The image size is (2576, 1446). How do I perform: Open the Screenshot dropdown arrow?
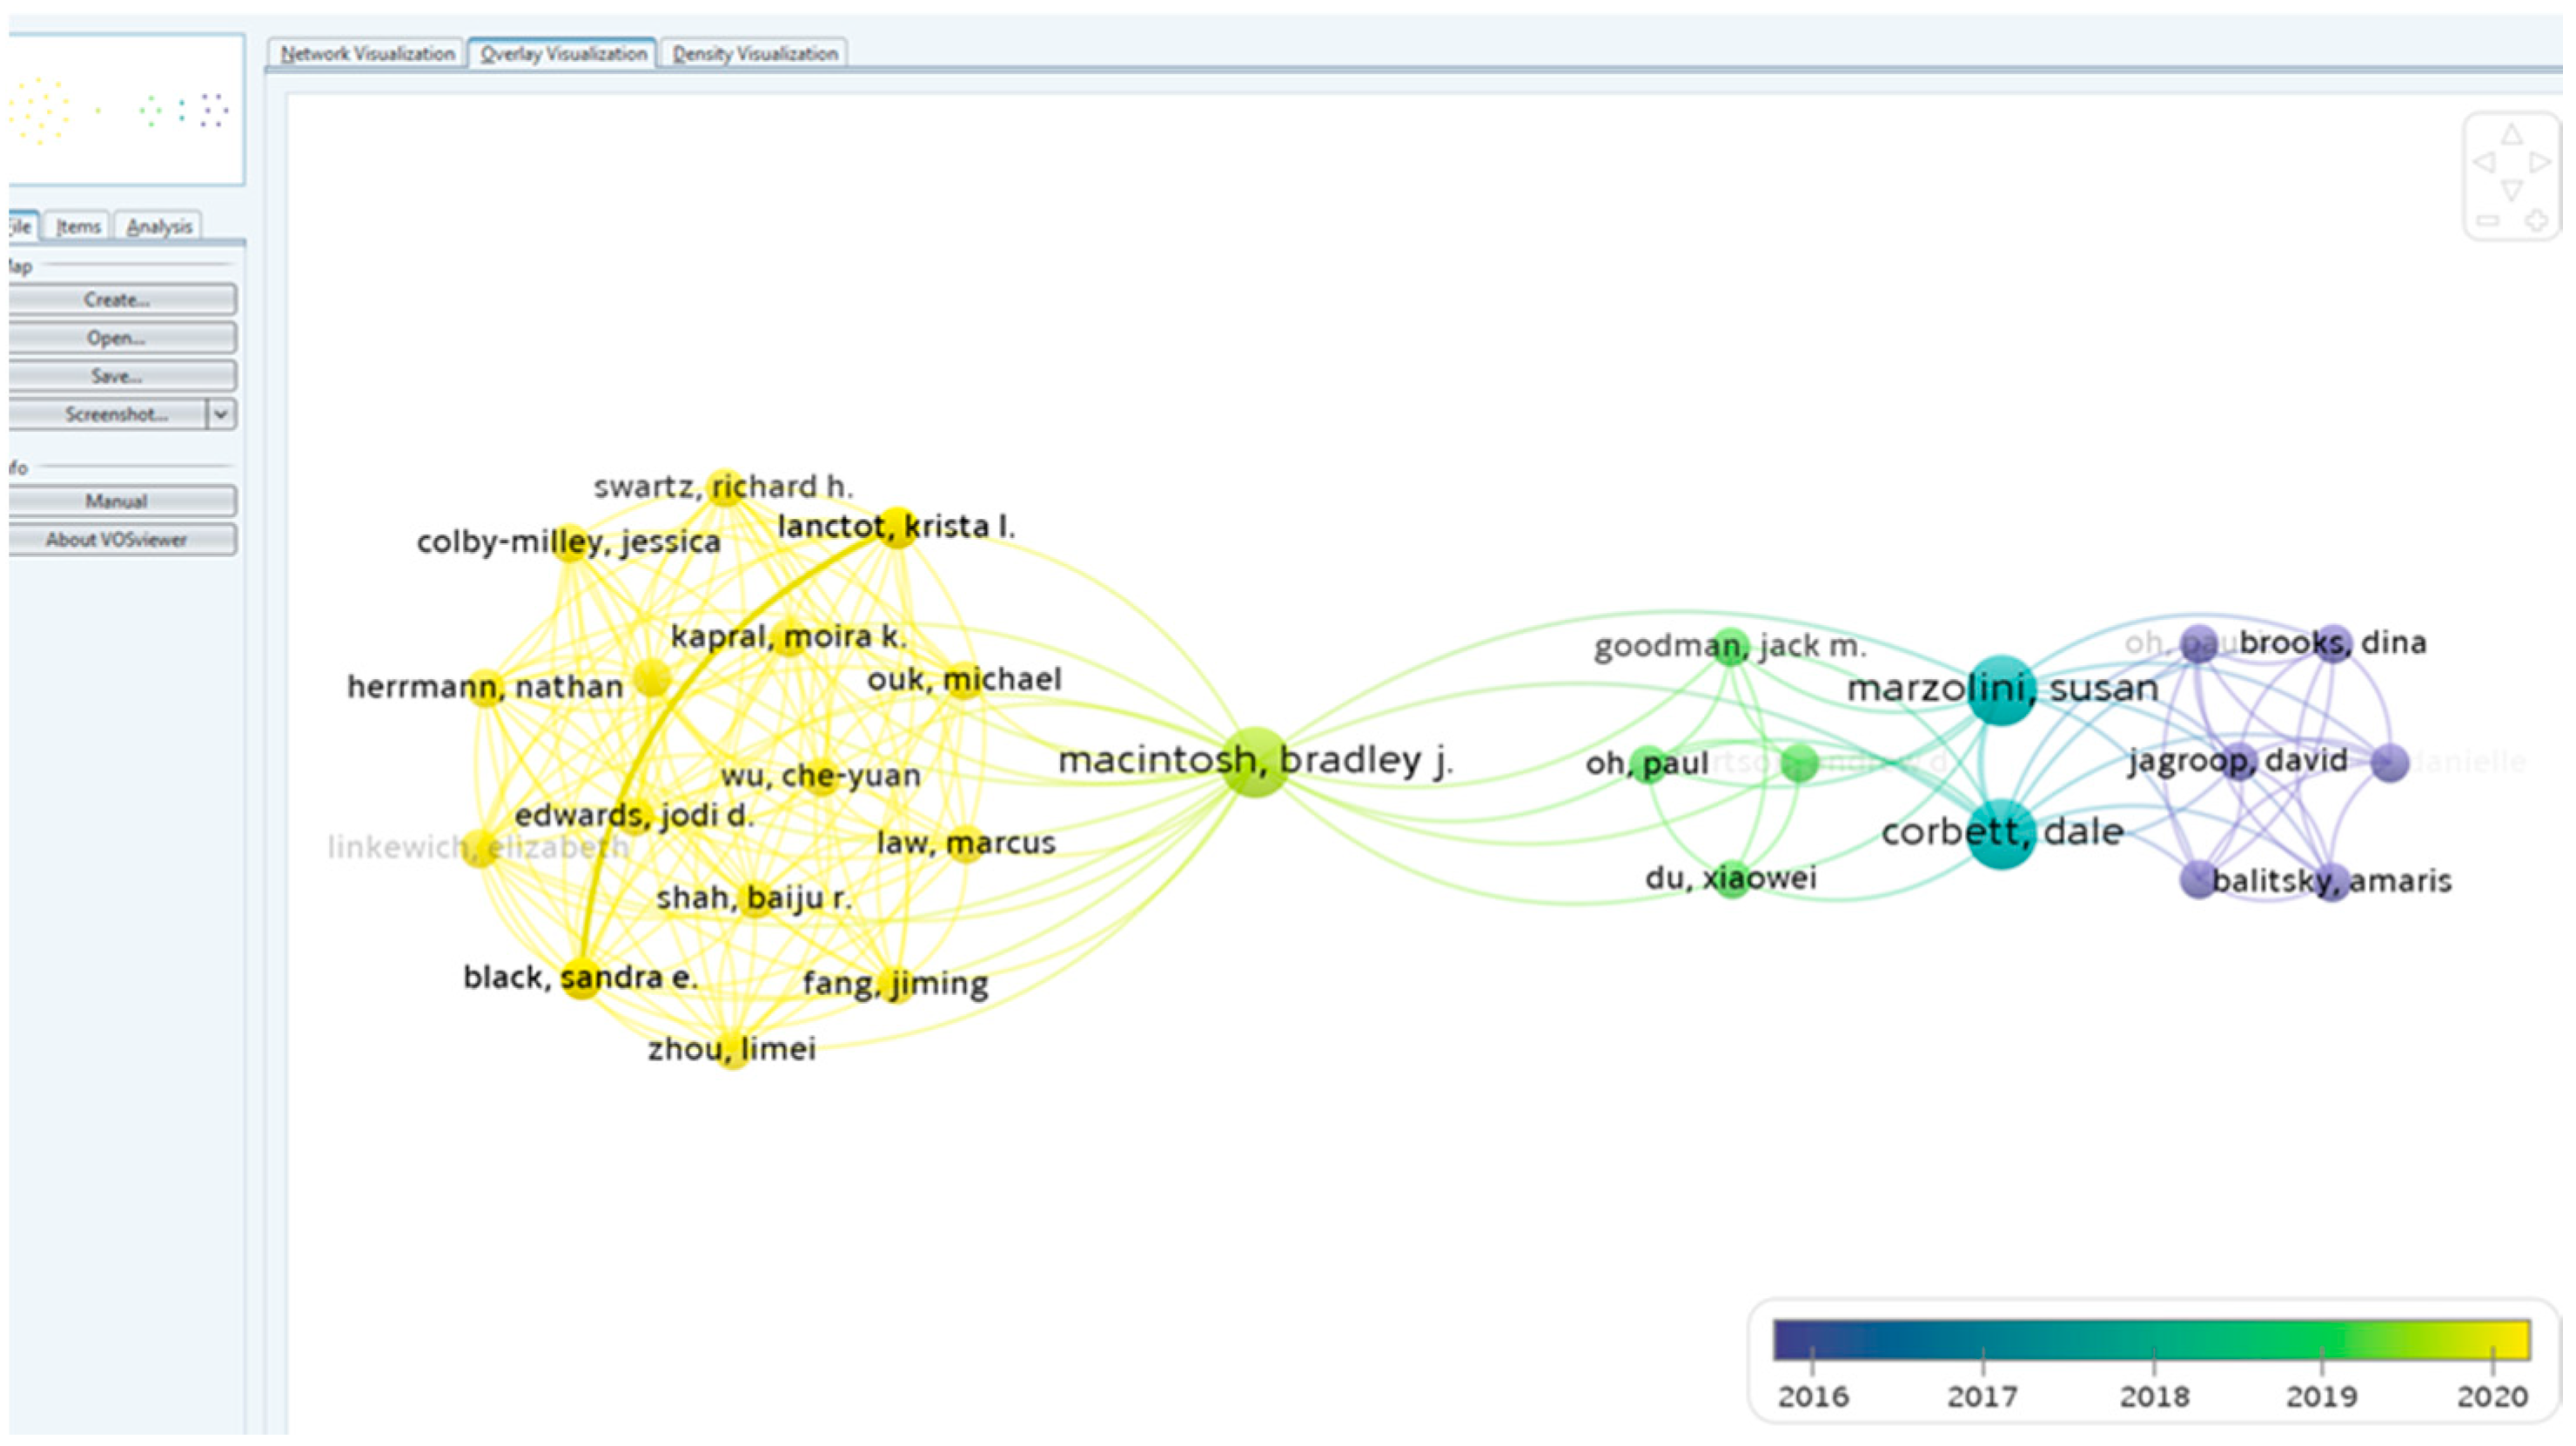pos(221,414)
